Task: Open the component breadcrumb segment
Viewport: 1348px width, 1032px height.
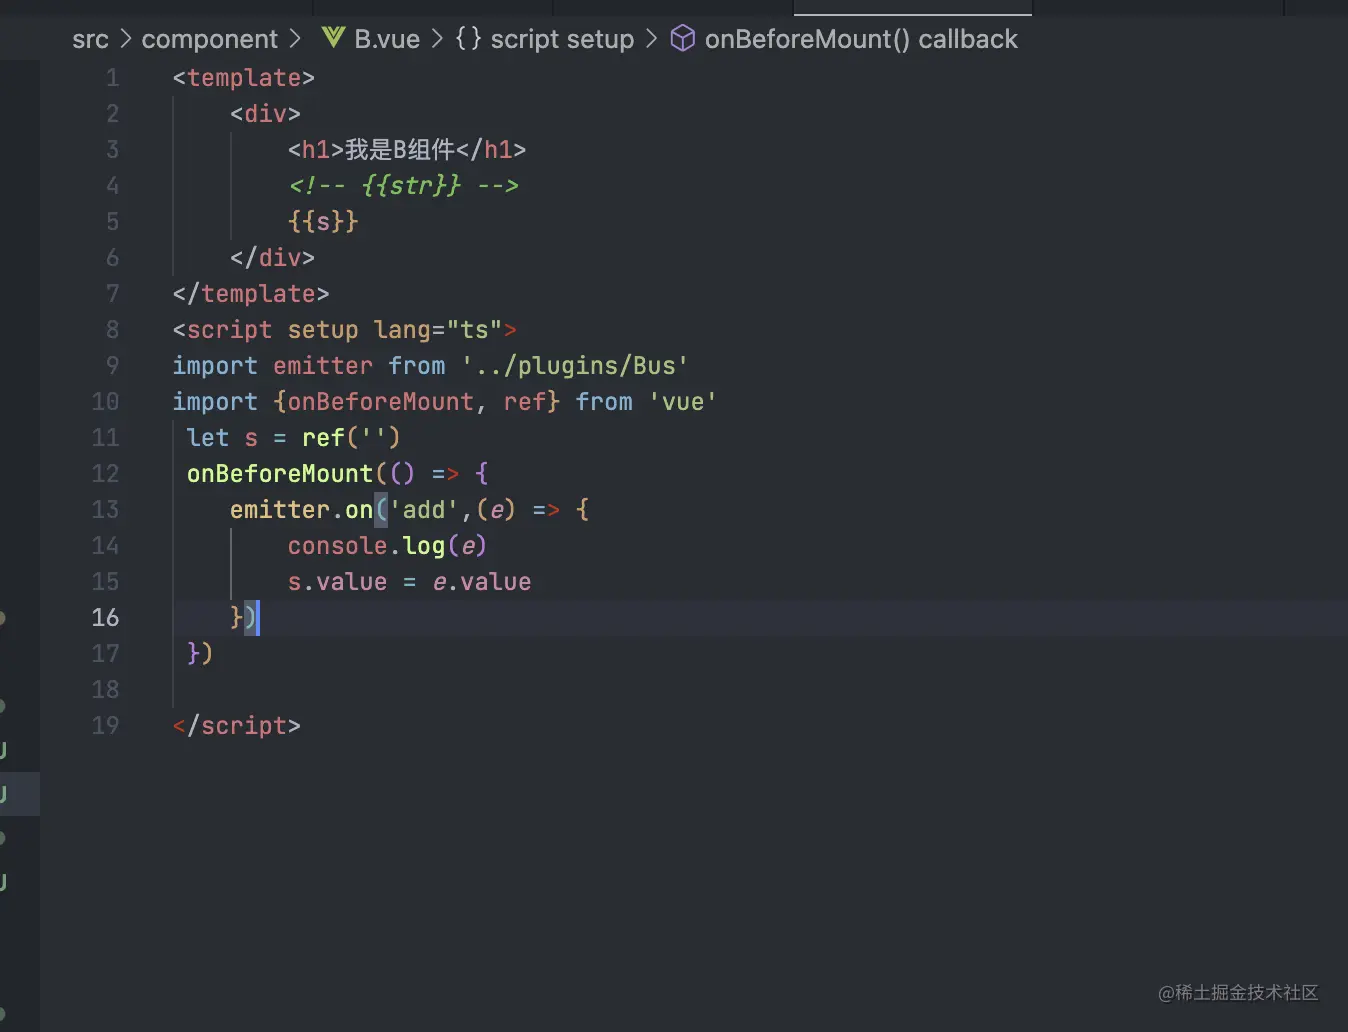Action: tap(209, 39)
